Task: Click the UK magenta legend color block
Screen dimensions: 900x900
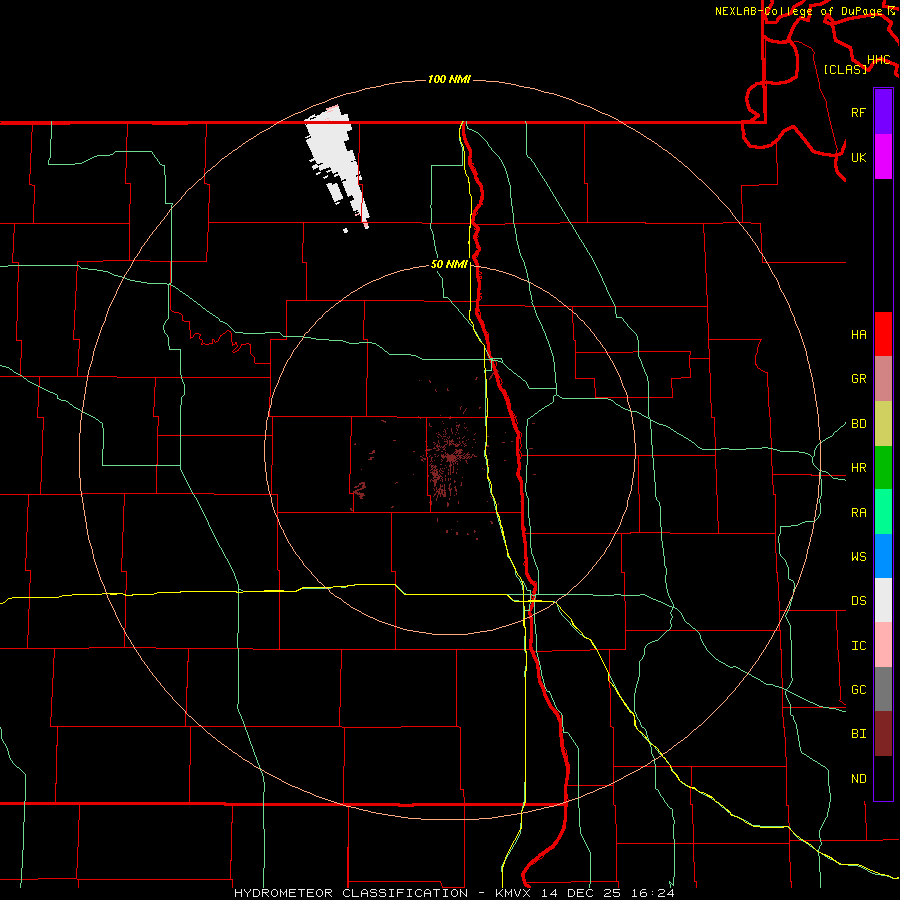Action: coord(883,157)
